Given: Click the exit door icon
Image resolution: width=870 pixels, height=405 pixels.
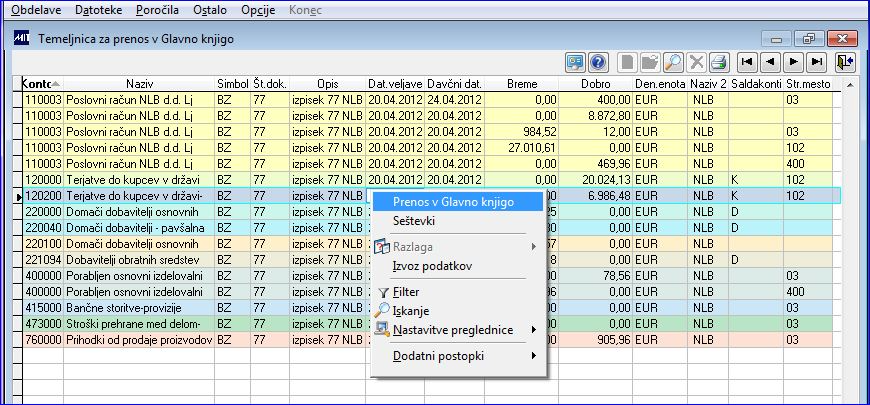Looking at the screenshot, I should click(x=845, y=62).
